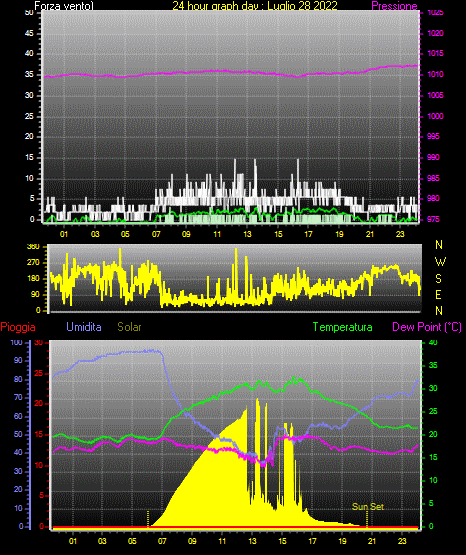This screenshot has height=555, width=466.
Task: Click the Sun Set marker label
Action: click(x=368, y=507)
